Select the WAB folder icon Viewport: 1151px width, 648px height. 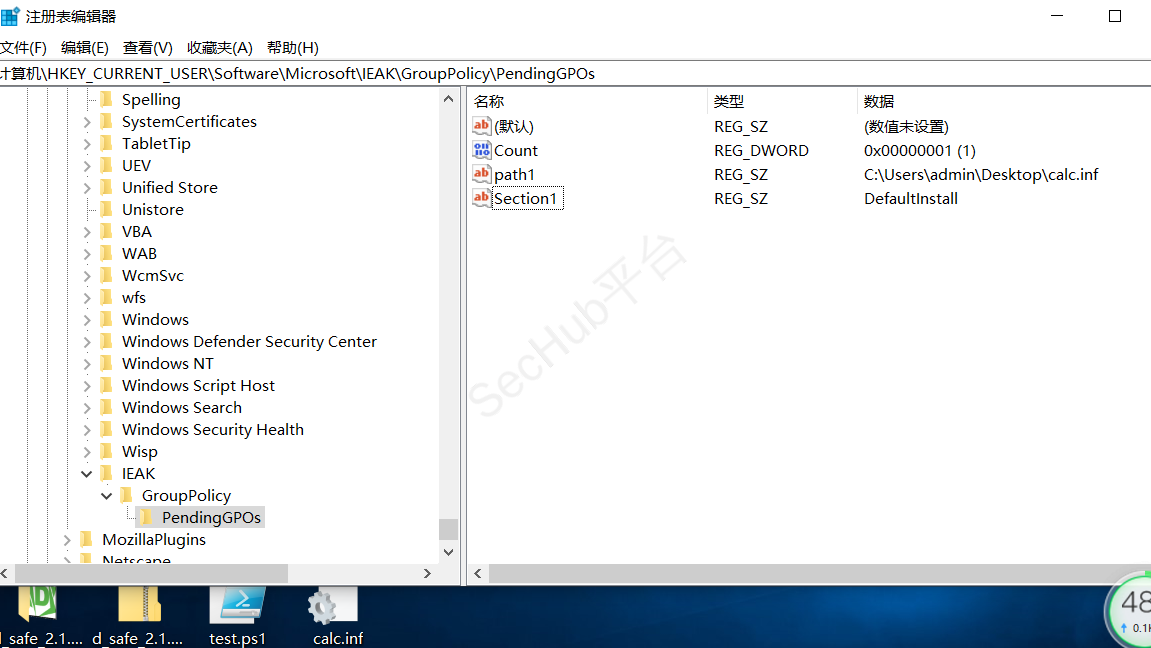tap(106, 253)
